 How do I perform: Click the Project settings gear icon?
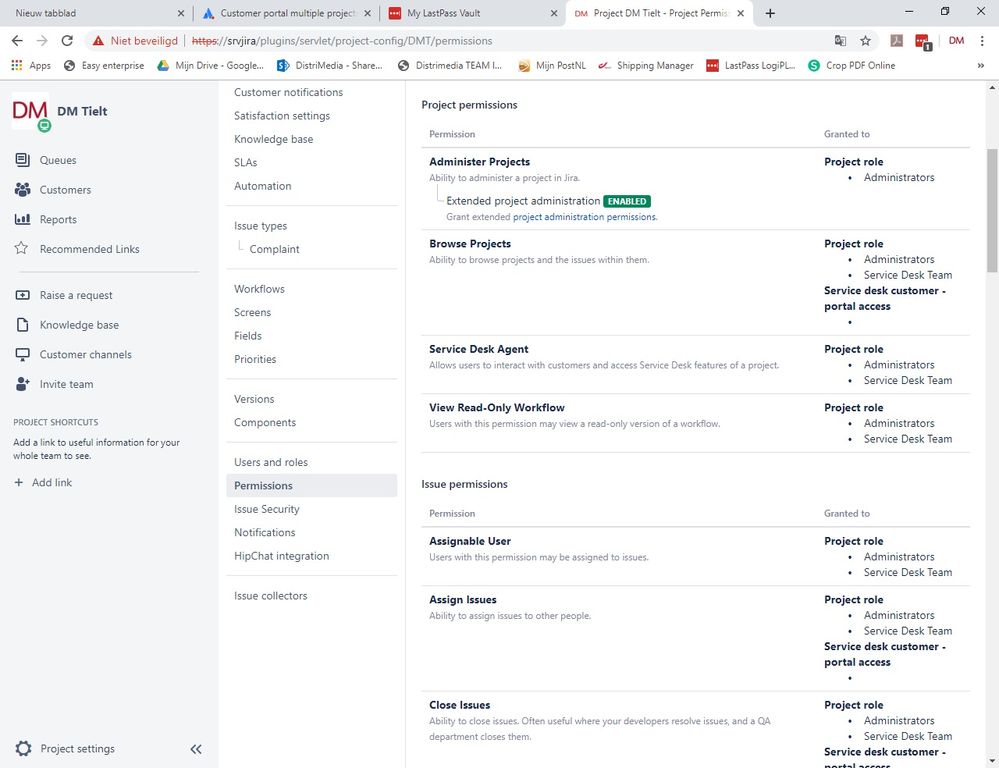pyautogui.click(x=24, y=748)
